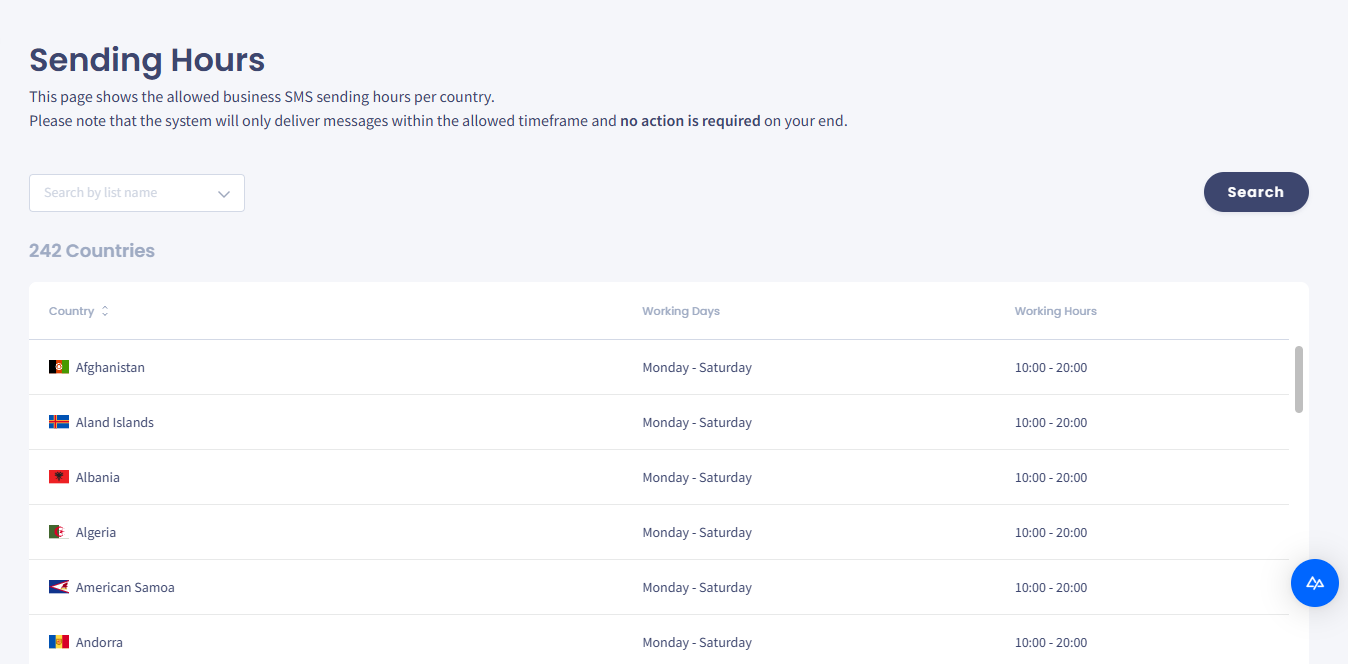Click the table's vertical scrollbar thumb
The height and width of the screenshot is (664, 1348).
[1299, 379]
